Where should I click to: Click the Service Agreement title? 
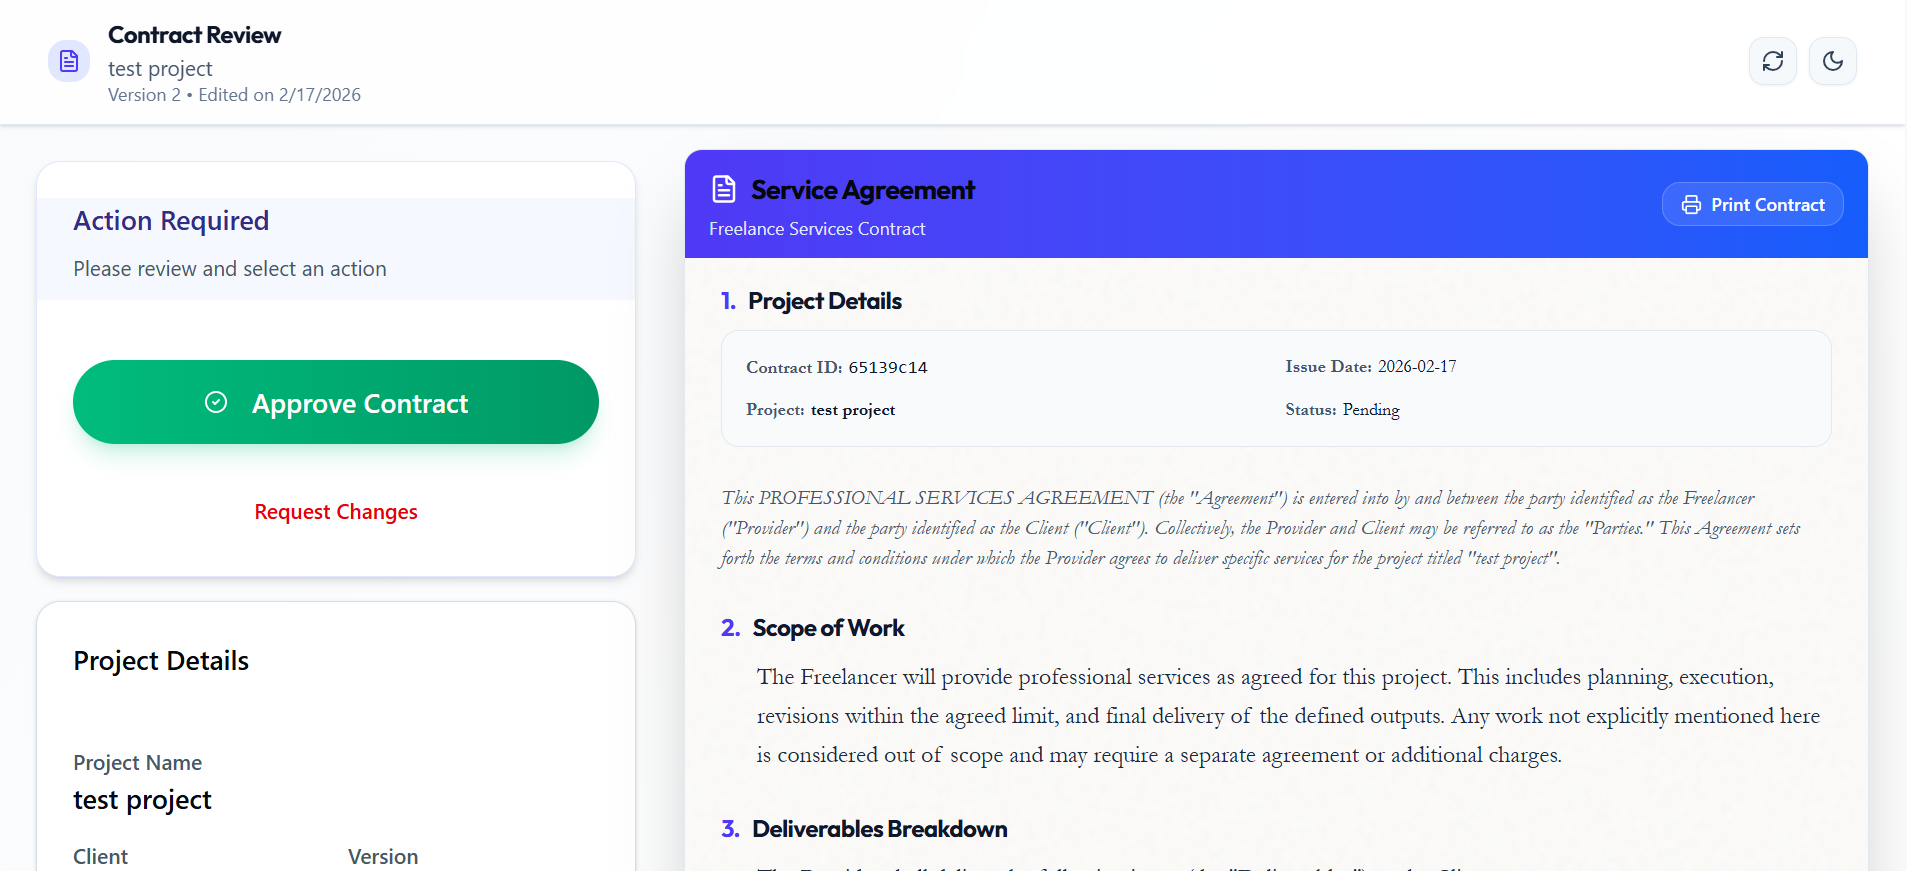pyautogui.click(x=861, y=190)
